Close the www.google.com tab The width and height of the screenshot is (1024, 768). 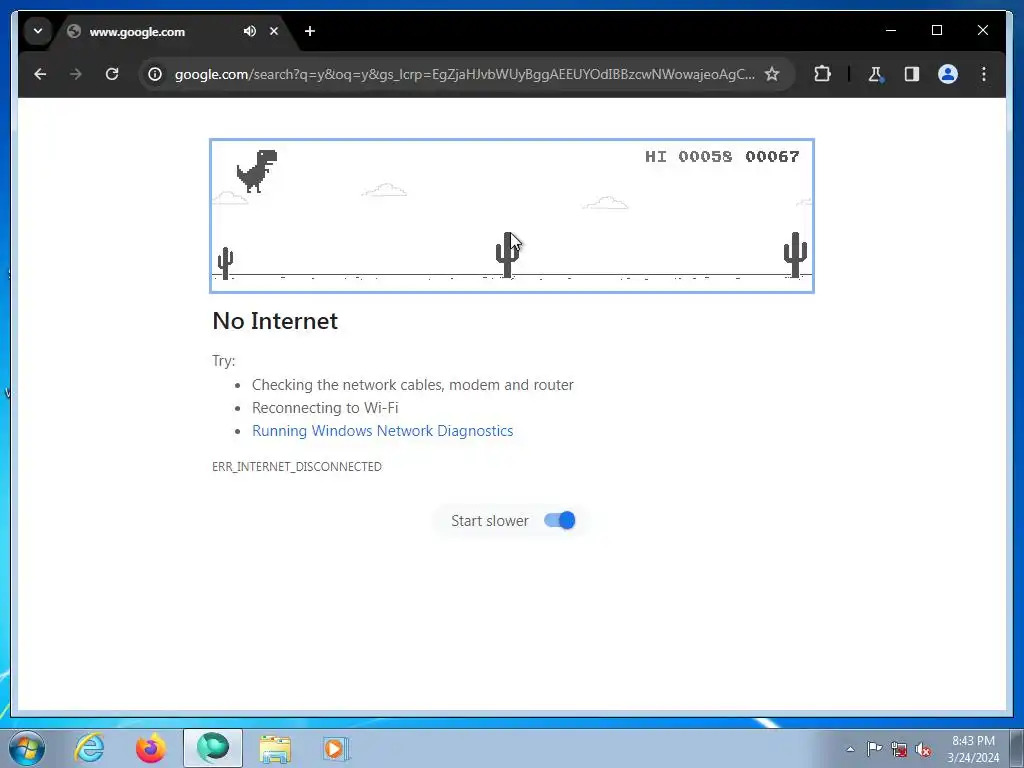(274, 31)
